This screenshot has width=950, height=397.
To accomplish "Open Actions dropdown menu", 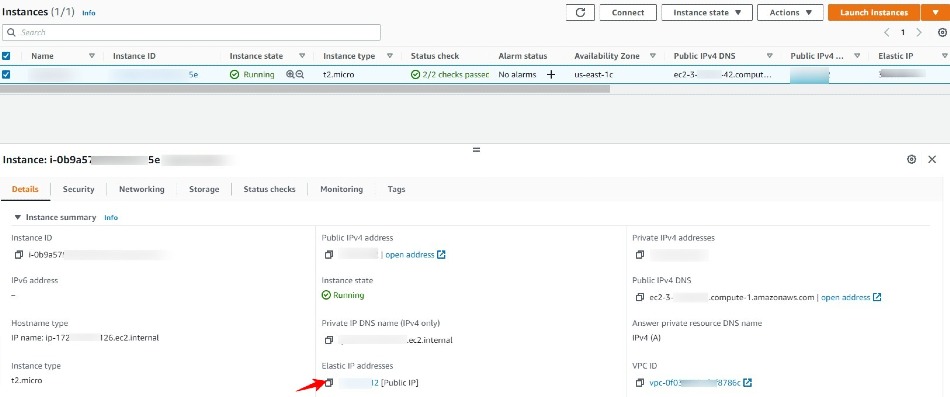I will click(790, 13).
